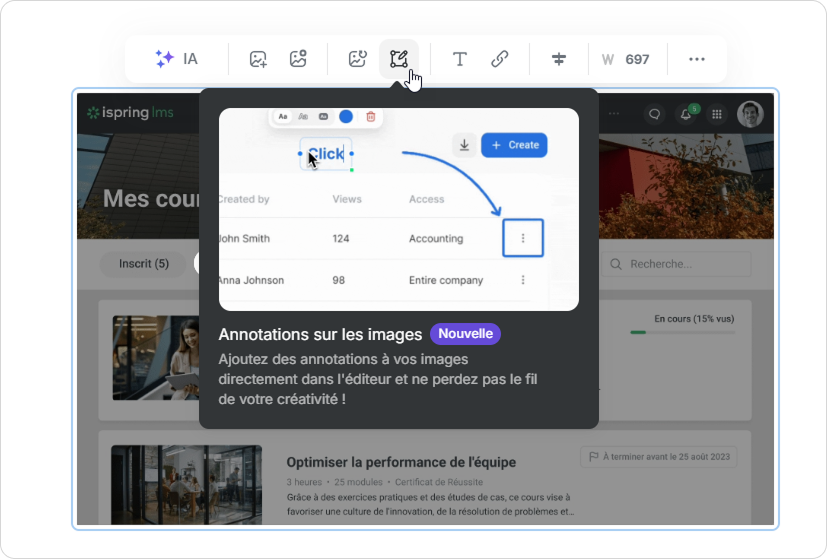827x559 pixels.
Task: Click the blue color circle in annotation bar
Action: pyautogui.click(x=346, y=117)
